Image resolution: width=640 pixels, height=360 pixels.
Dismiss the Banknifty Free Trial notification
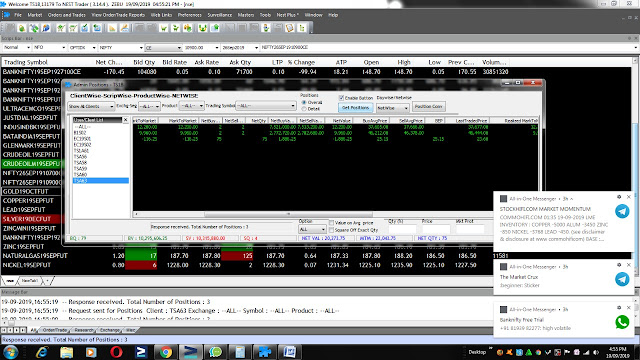pyautogui.click(x=629, y=308)
